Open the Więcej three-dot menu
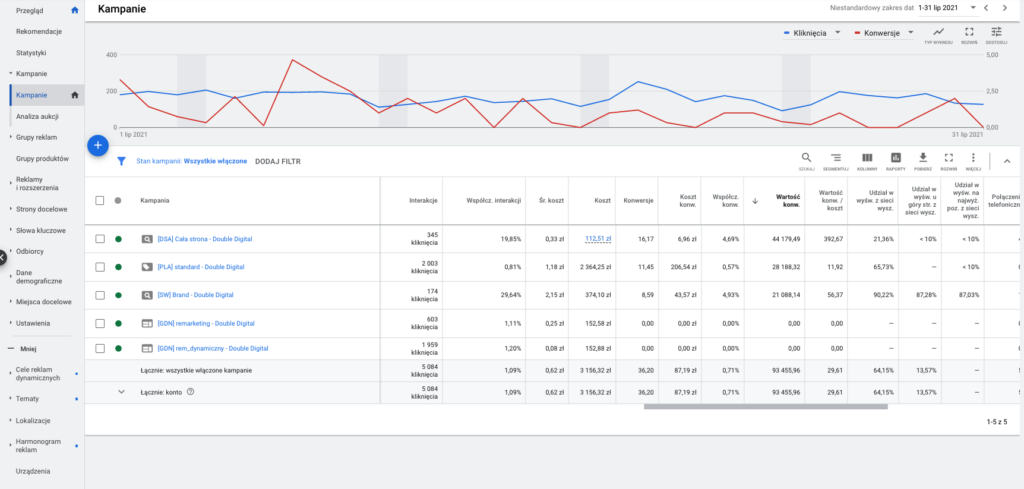 coord(973,160)
